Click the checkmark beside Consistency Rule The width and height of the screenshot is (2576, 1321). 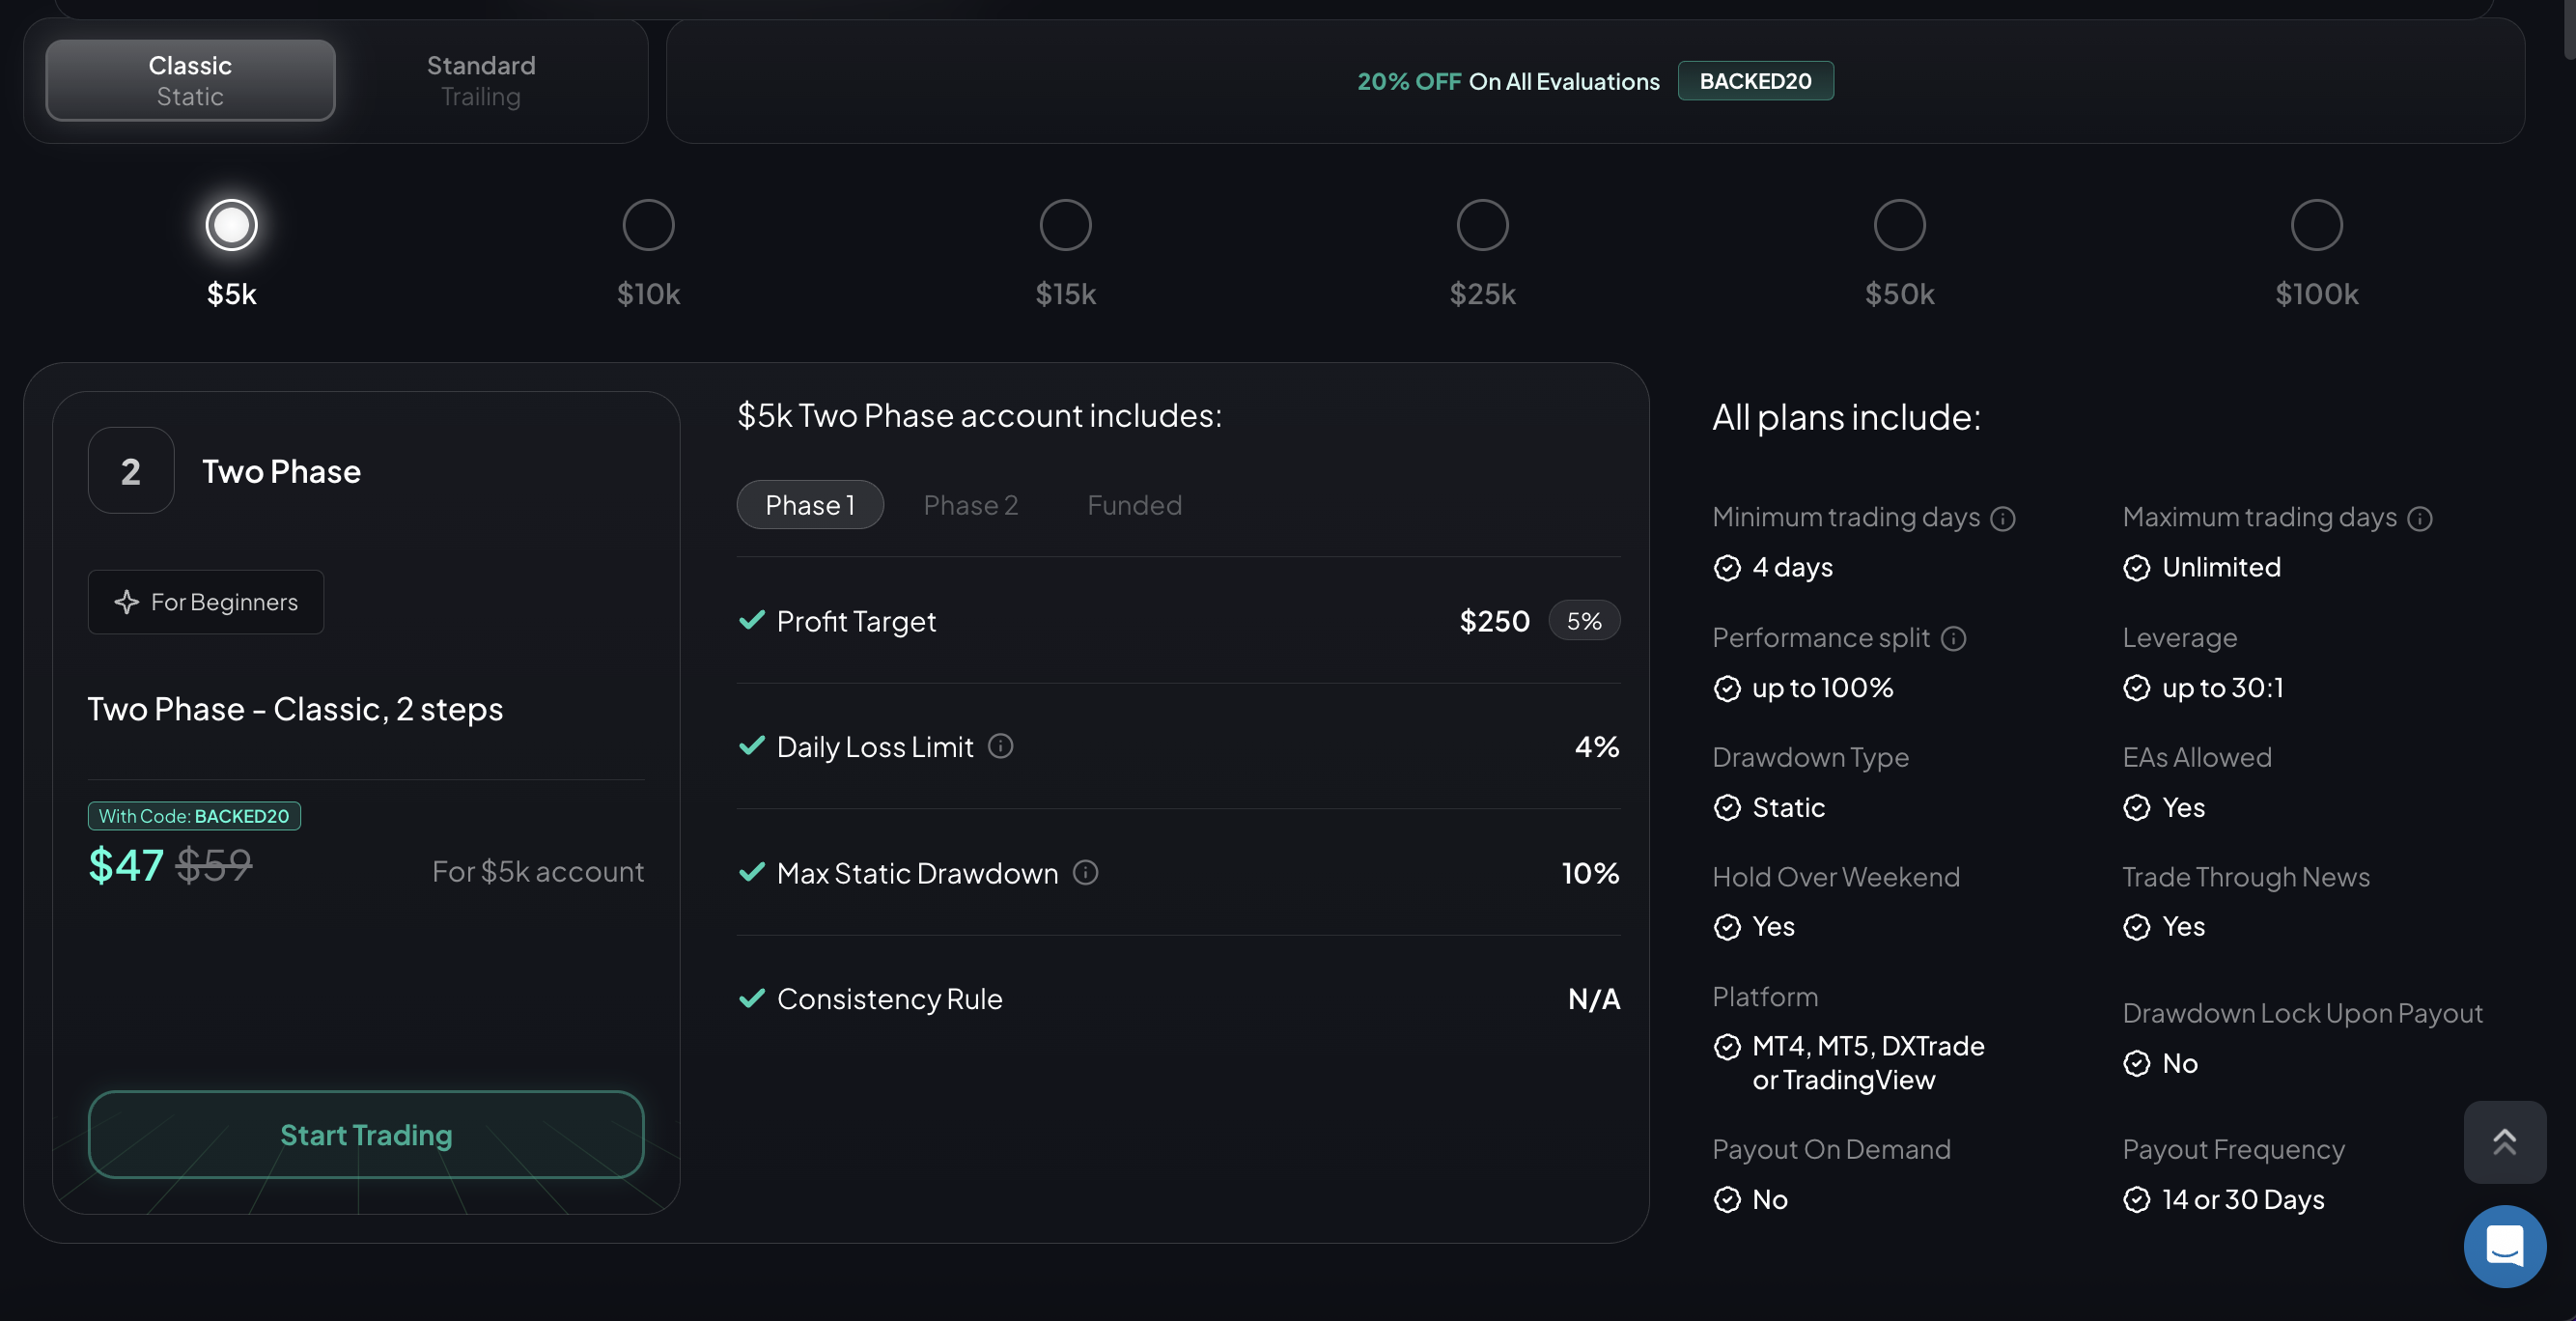pyautogui.click(x=752, y=998)
